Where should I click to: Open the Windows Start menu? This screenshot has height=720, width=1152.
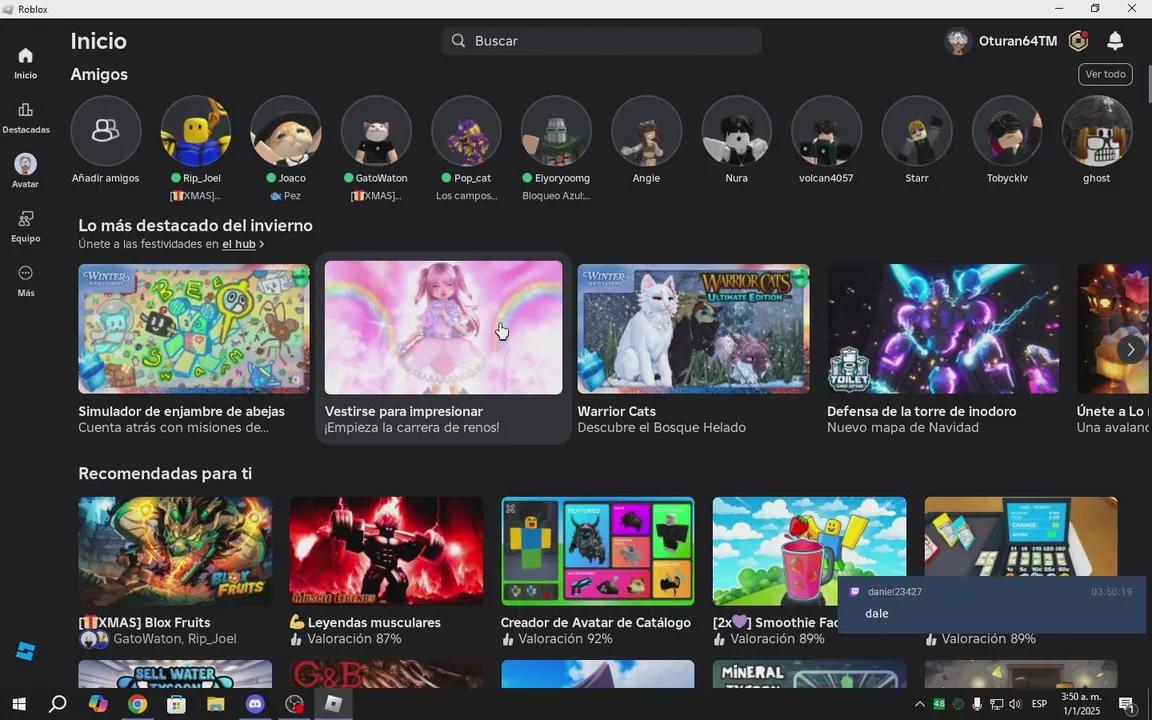pos(18,704)
